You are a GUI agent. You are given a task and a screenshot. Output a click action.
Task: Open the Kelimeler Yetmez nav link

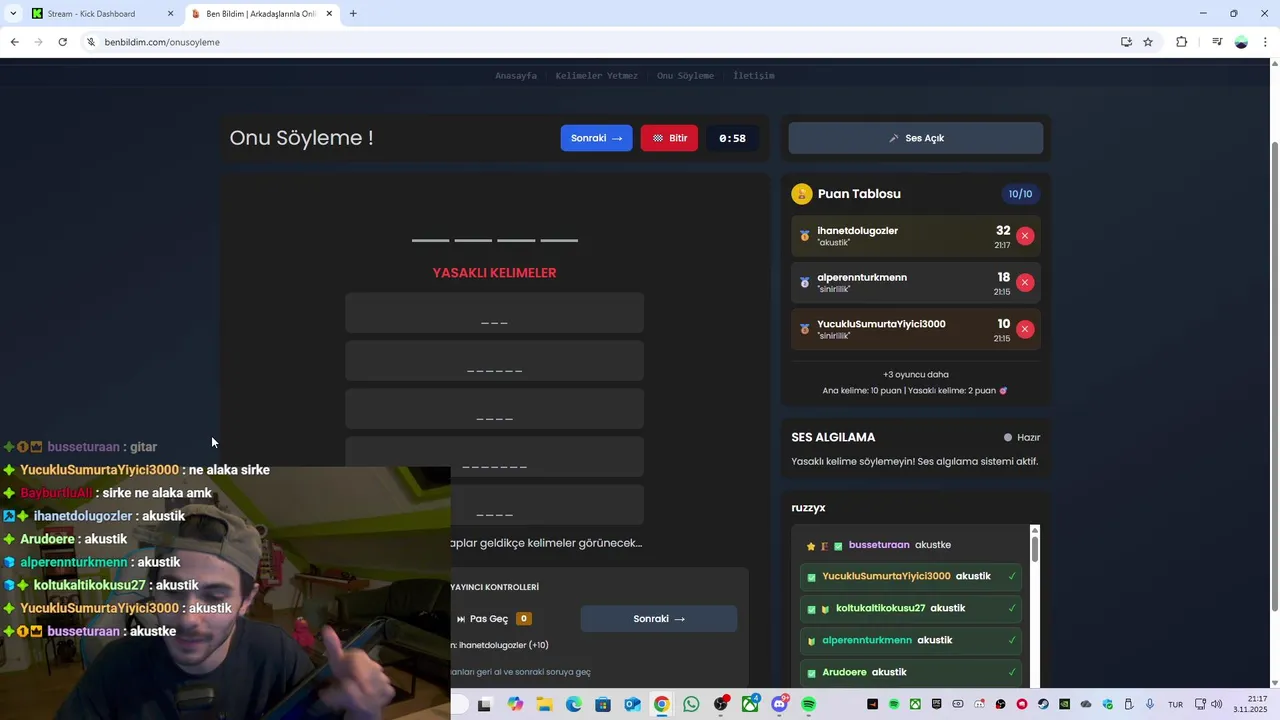tap(597, 76)
